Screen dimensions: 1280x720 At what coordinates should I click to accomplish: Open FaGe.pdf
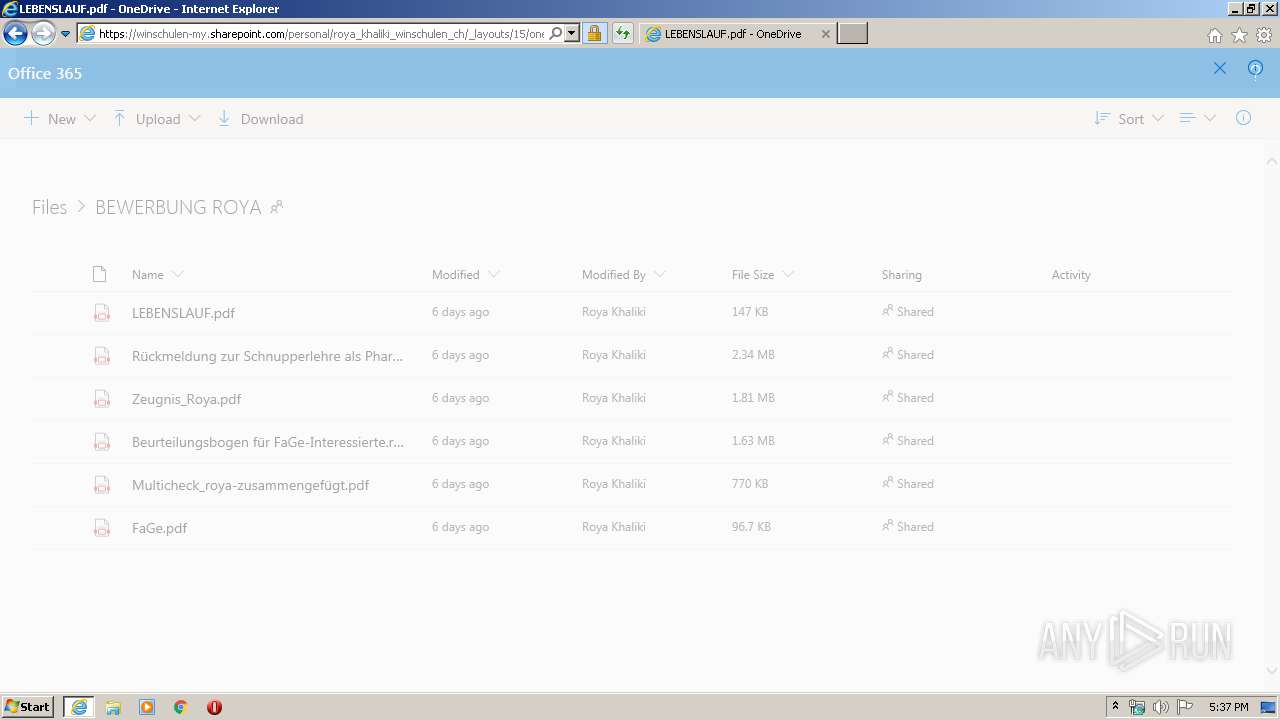[x=159, y=528]
